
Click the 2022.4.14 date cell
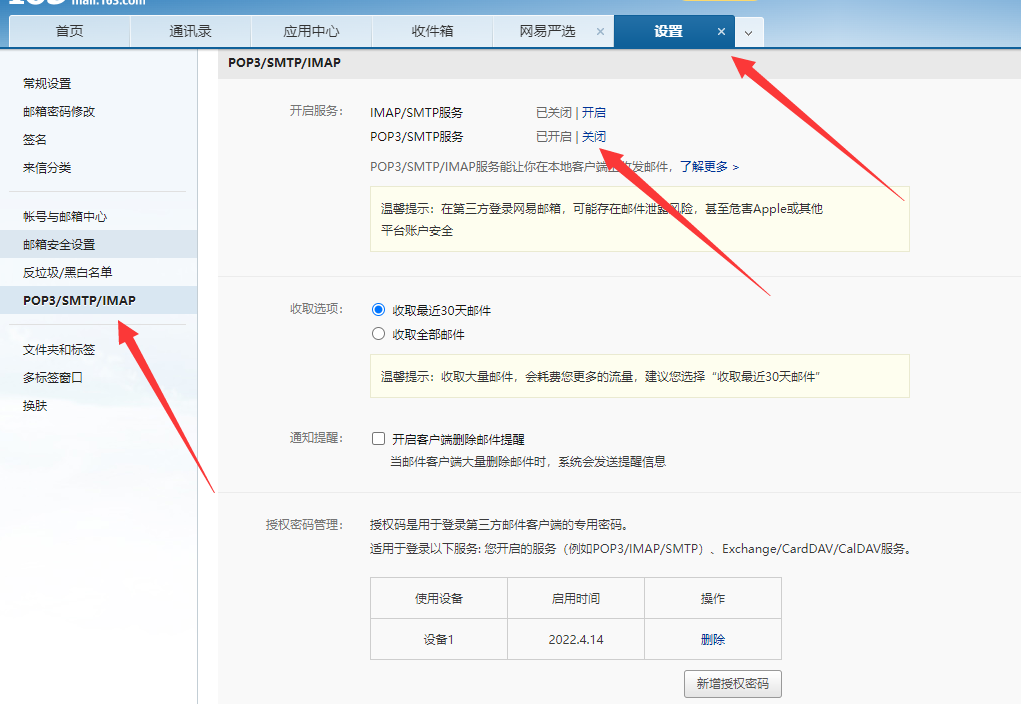576,640
